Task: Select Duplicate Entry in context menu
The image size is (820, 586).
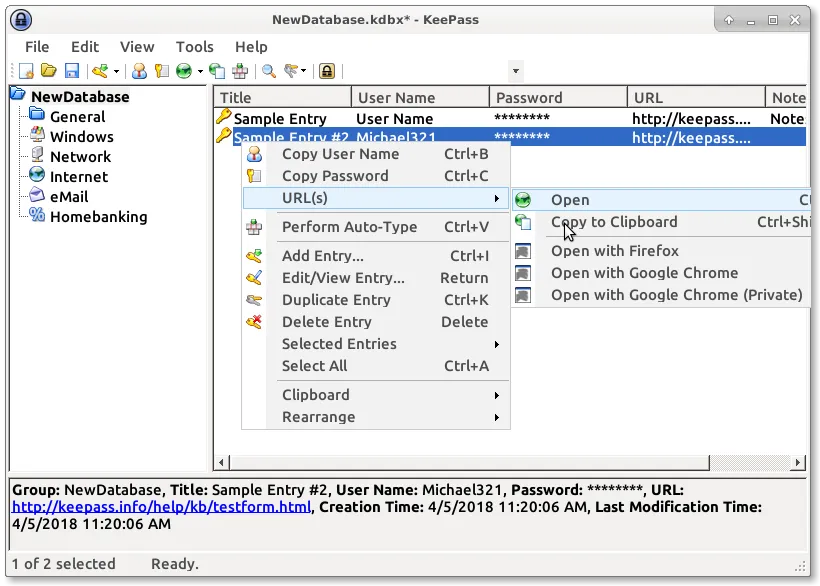Action: pos(336,300)
